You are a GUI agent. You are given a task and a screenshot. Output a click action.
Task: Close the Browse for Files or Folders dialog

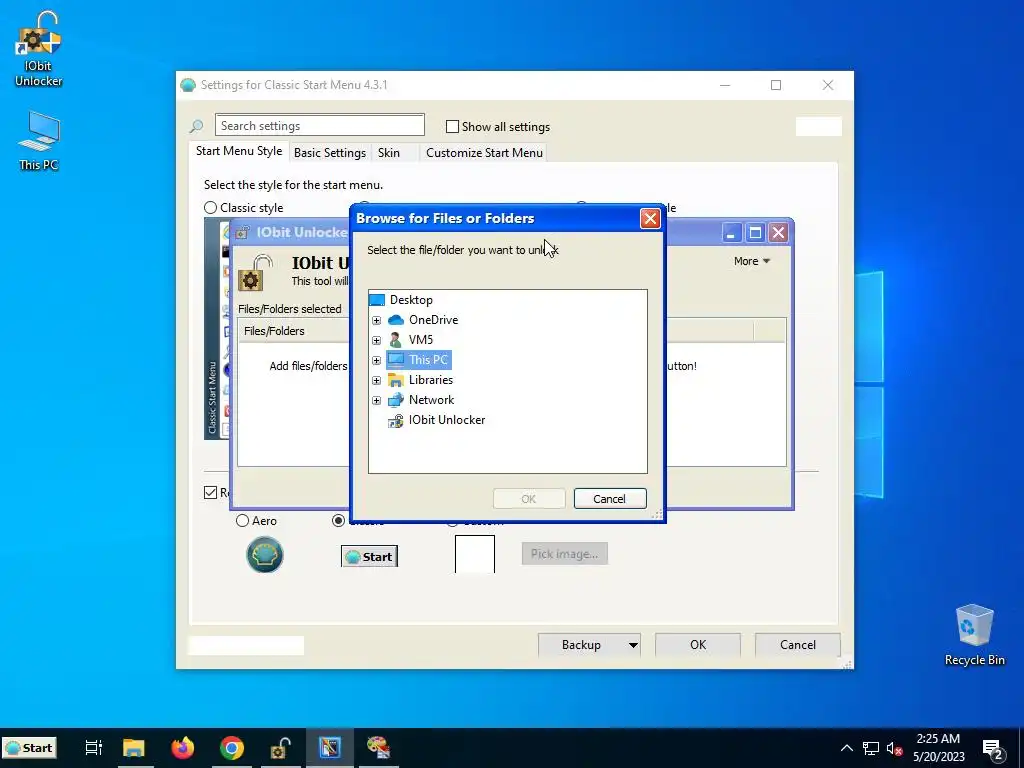(650, 218)
